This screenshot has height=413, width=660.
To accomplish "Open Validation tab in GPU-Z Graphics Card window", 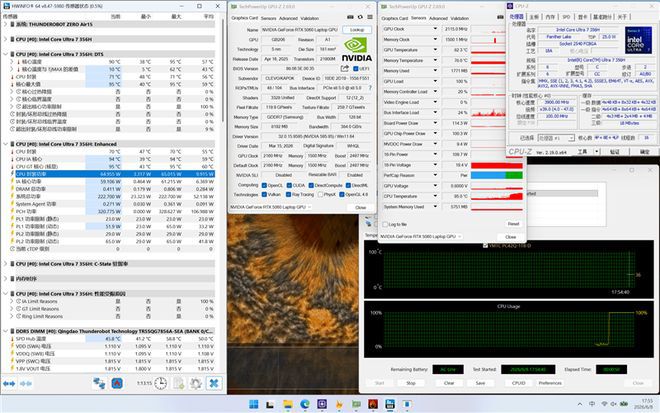I will pos(309,18).
